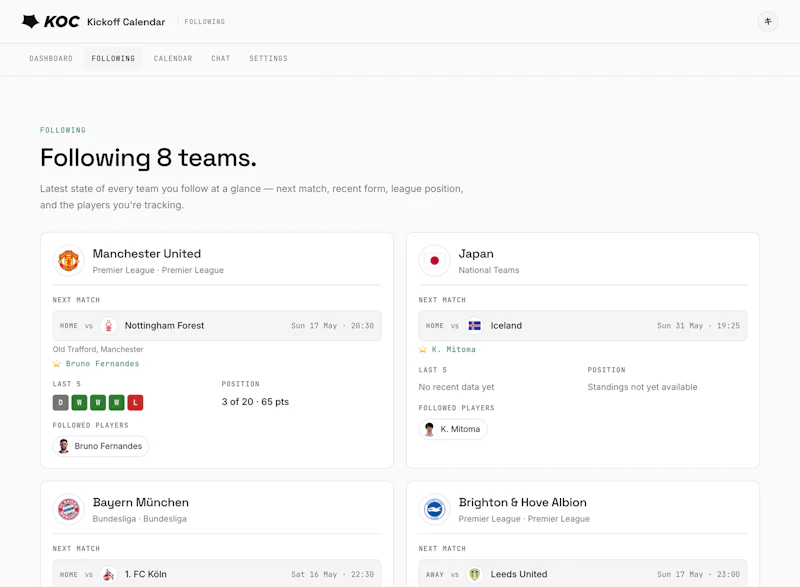Click 'Old Trafford, Manchester' venue text
Image resolution: width=800 pixels, height=587 pixels.
click(x=98, y=349)
